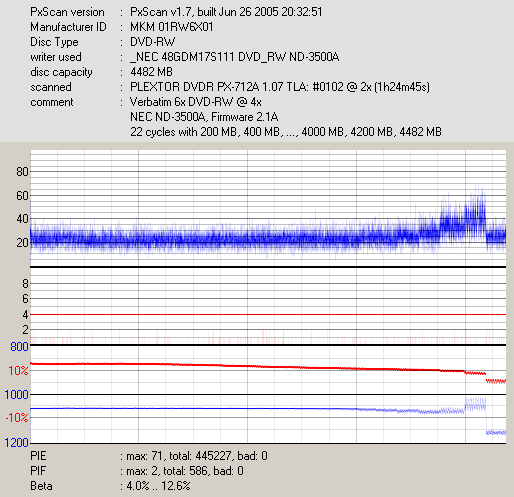Click the comment Verbatim 6x DVD-RW text
The width and height of the screenshot is (514, 497).
pos(196,102)
